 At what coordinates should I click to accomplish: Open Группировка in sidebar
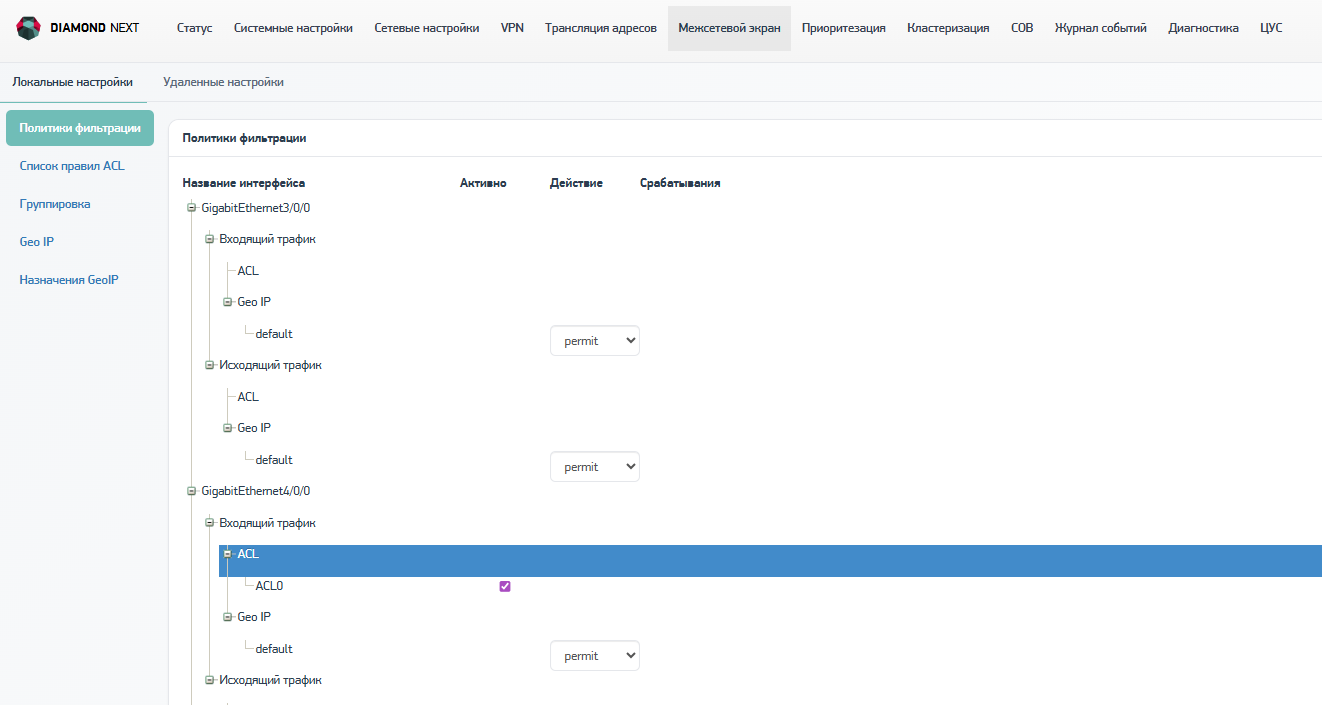(55, 204)
